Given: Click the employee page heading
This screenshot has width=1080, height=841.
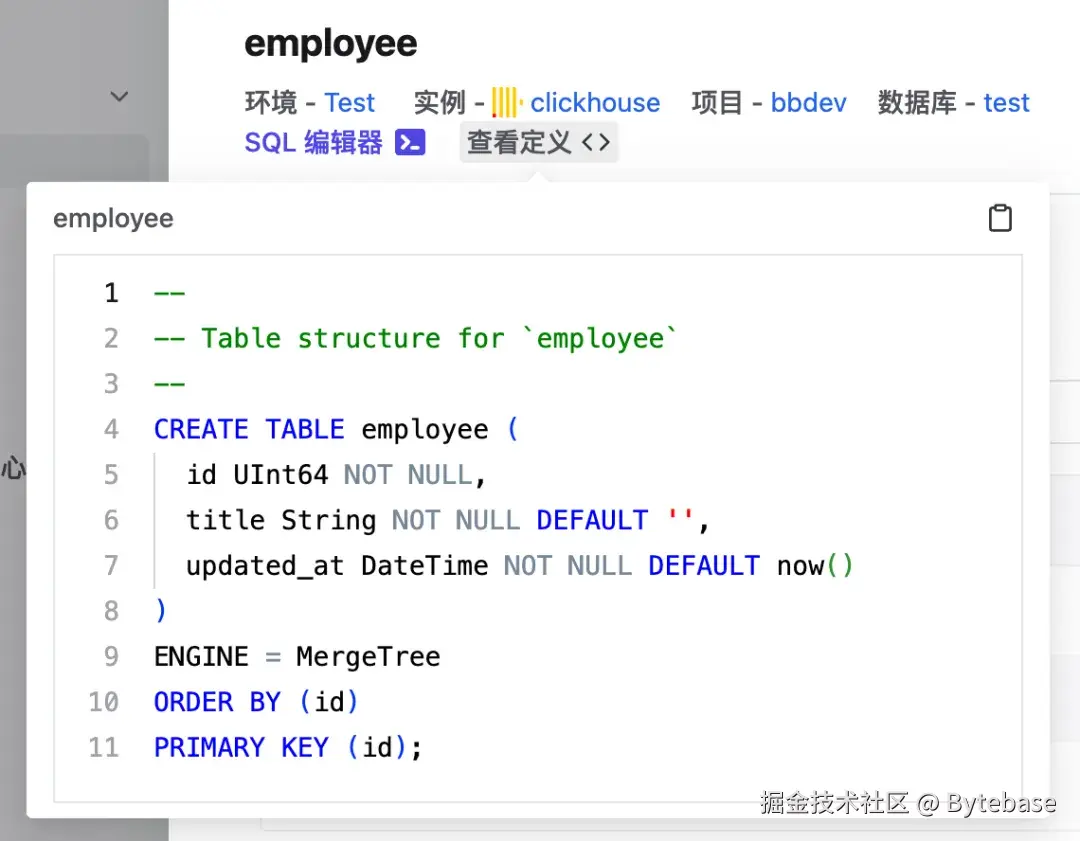Looking at the screenshot, I should click(x=331, y=44).
